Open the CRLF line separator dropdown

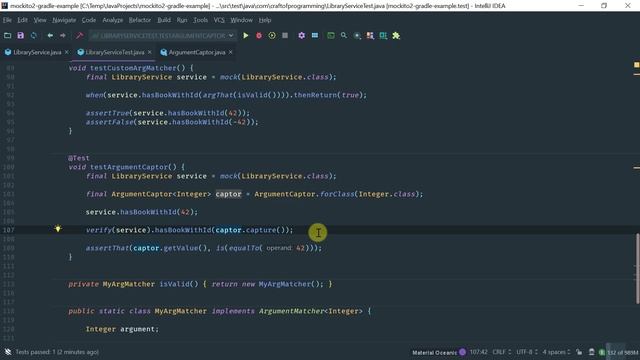click(502, 352)
